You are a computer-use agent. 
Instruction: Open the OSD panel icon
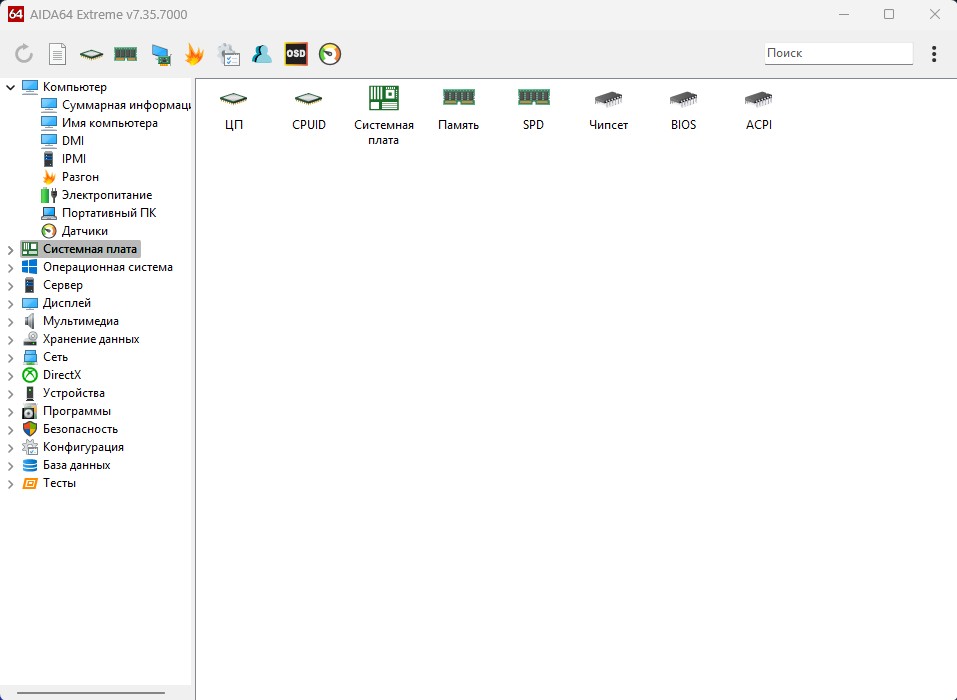coord(296,54)
